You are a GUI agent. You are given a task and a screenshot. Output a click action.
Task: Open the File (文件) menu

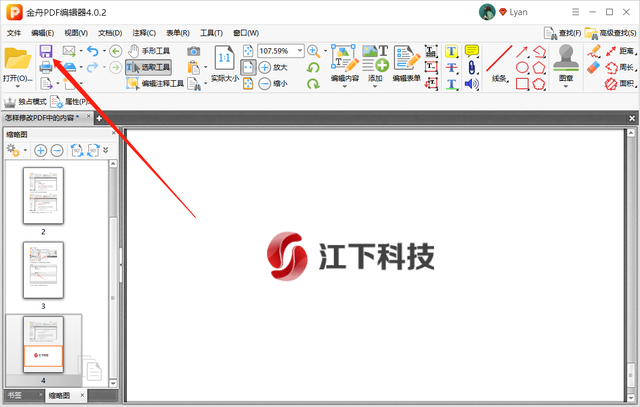pyautogui.click(x=14, y=33)
